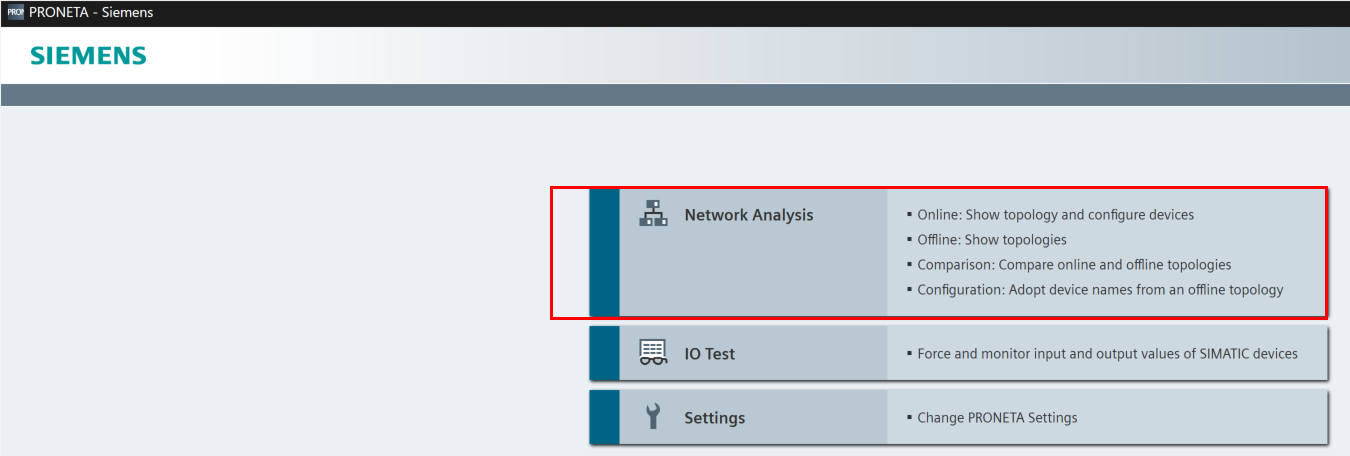Viewport: 1350px width, 456px height.
Task: Click the Network Analysis topology icon
Action: click(653, 213)
